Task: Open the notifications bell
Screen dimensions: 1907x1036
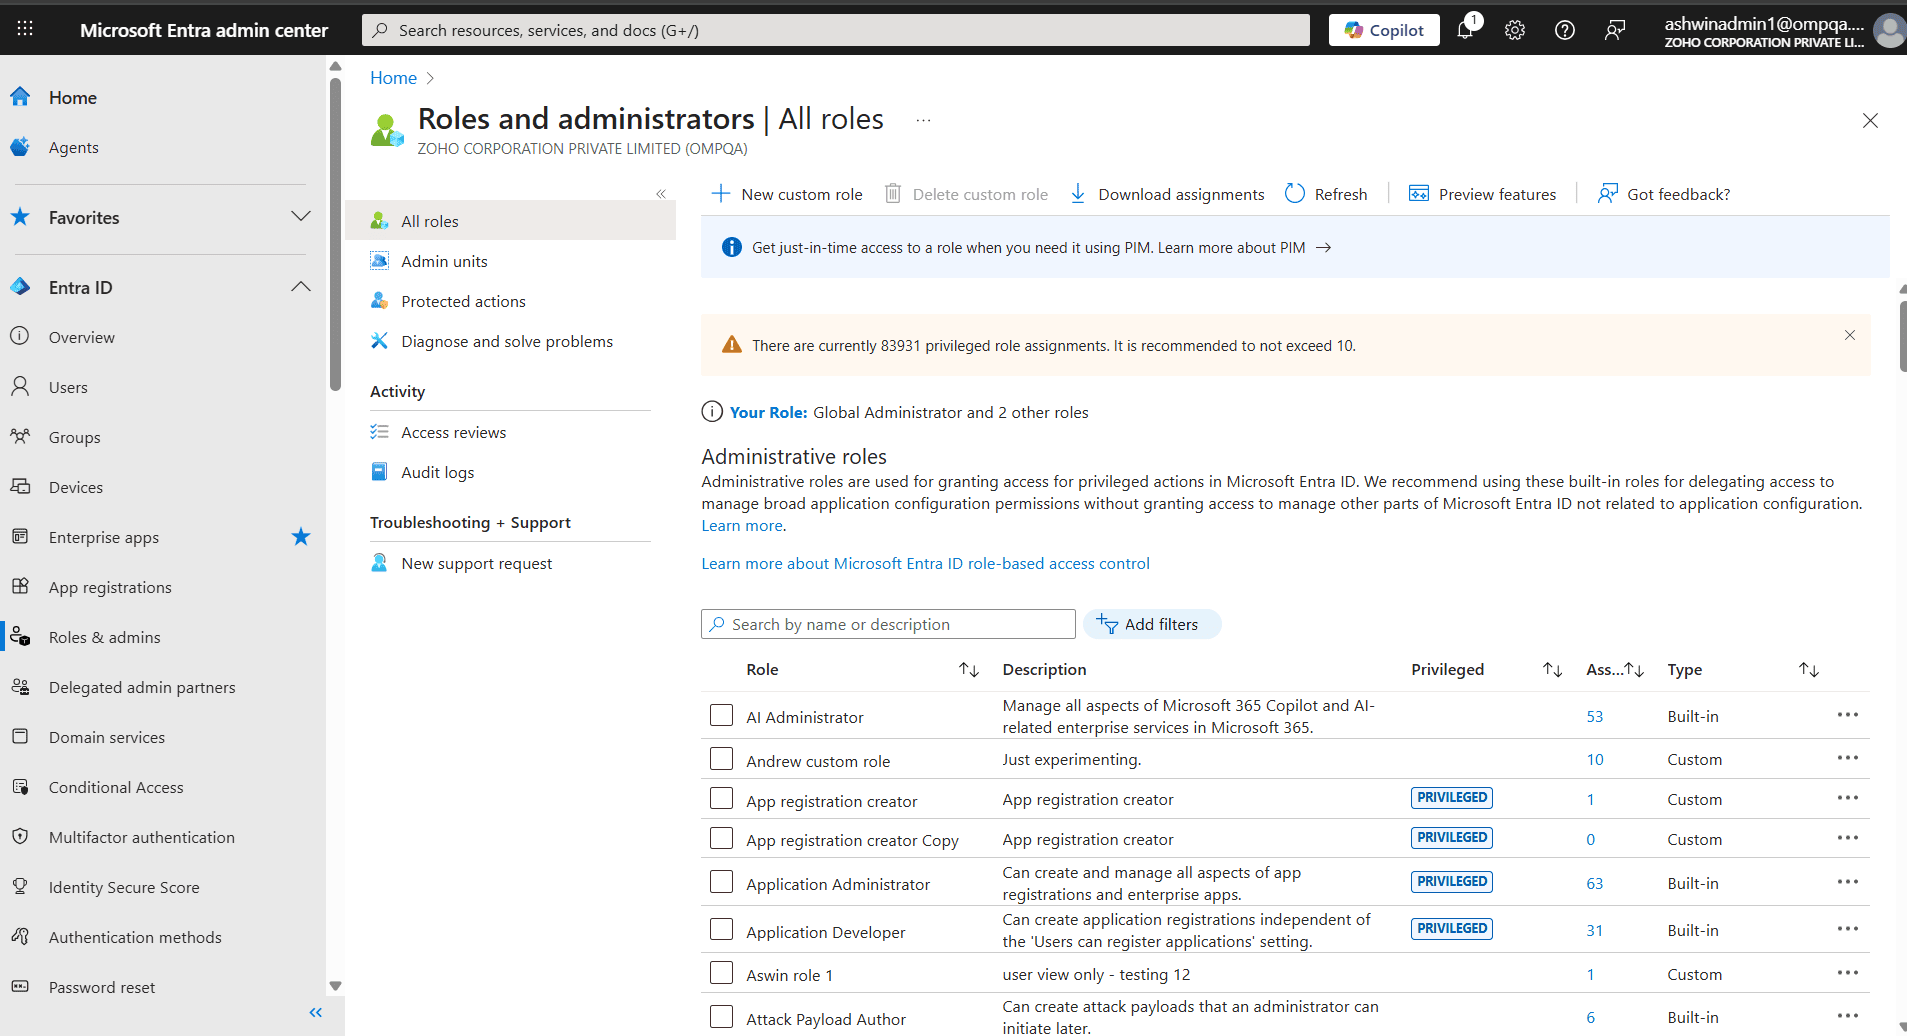Action: point(1466,30)
